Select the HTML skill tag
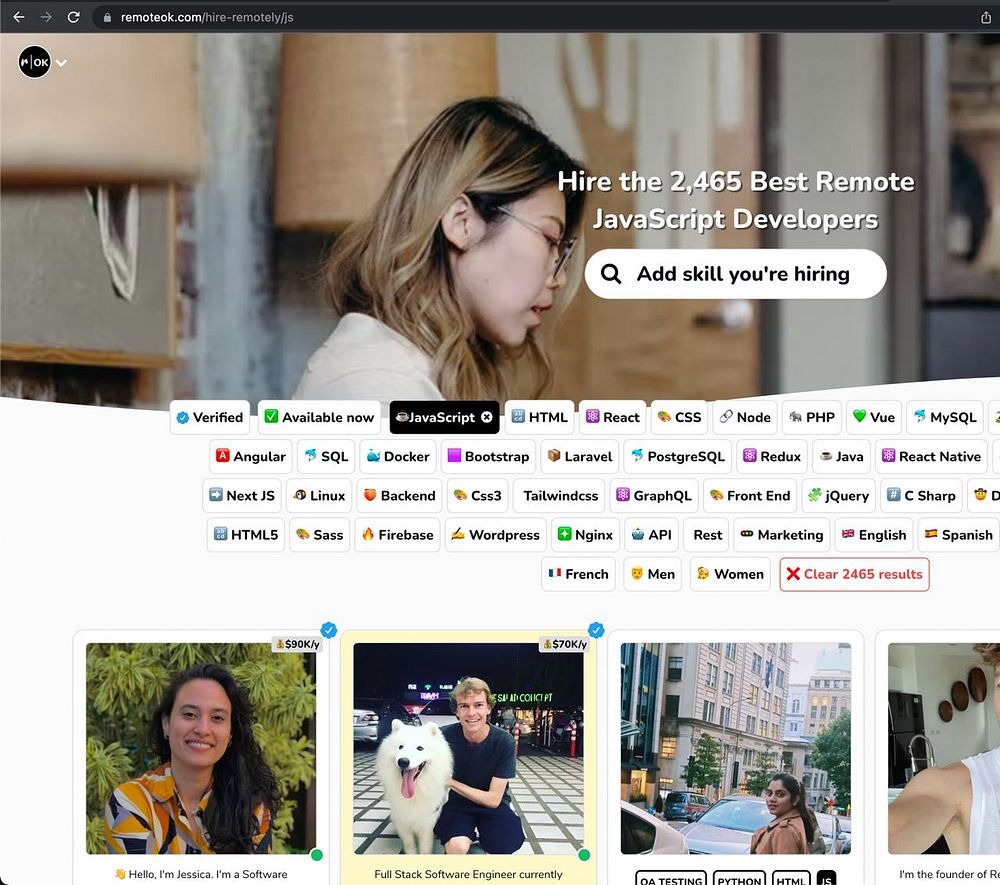The height and width of the screenshot is (885, 1000). point(540,417)
